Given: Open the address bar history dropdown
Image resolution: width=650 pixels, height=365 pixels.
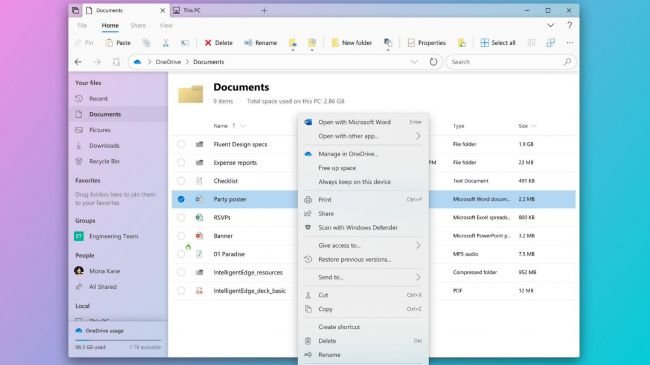Looking at the screenshot, I should coord(414,62).
